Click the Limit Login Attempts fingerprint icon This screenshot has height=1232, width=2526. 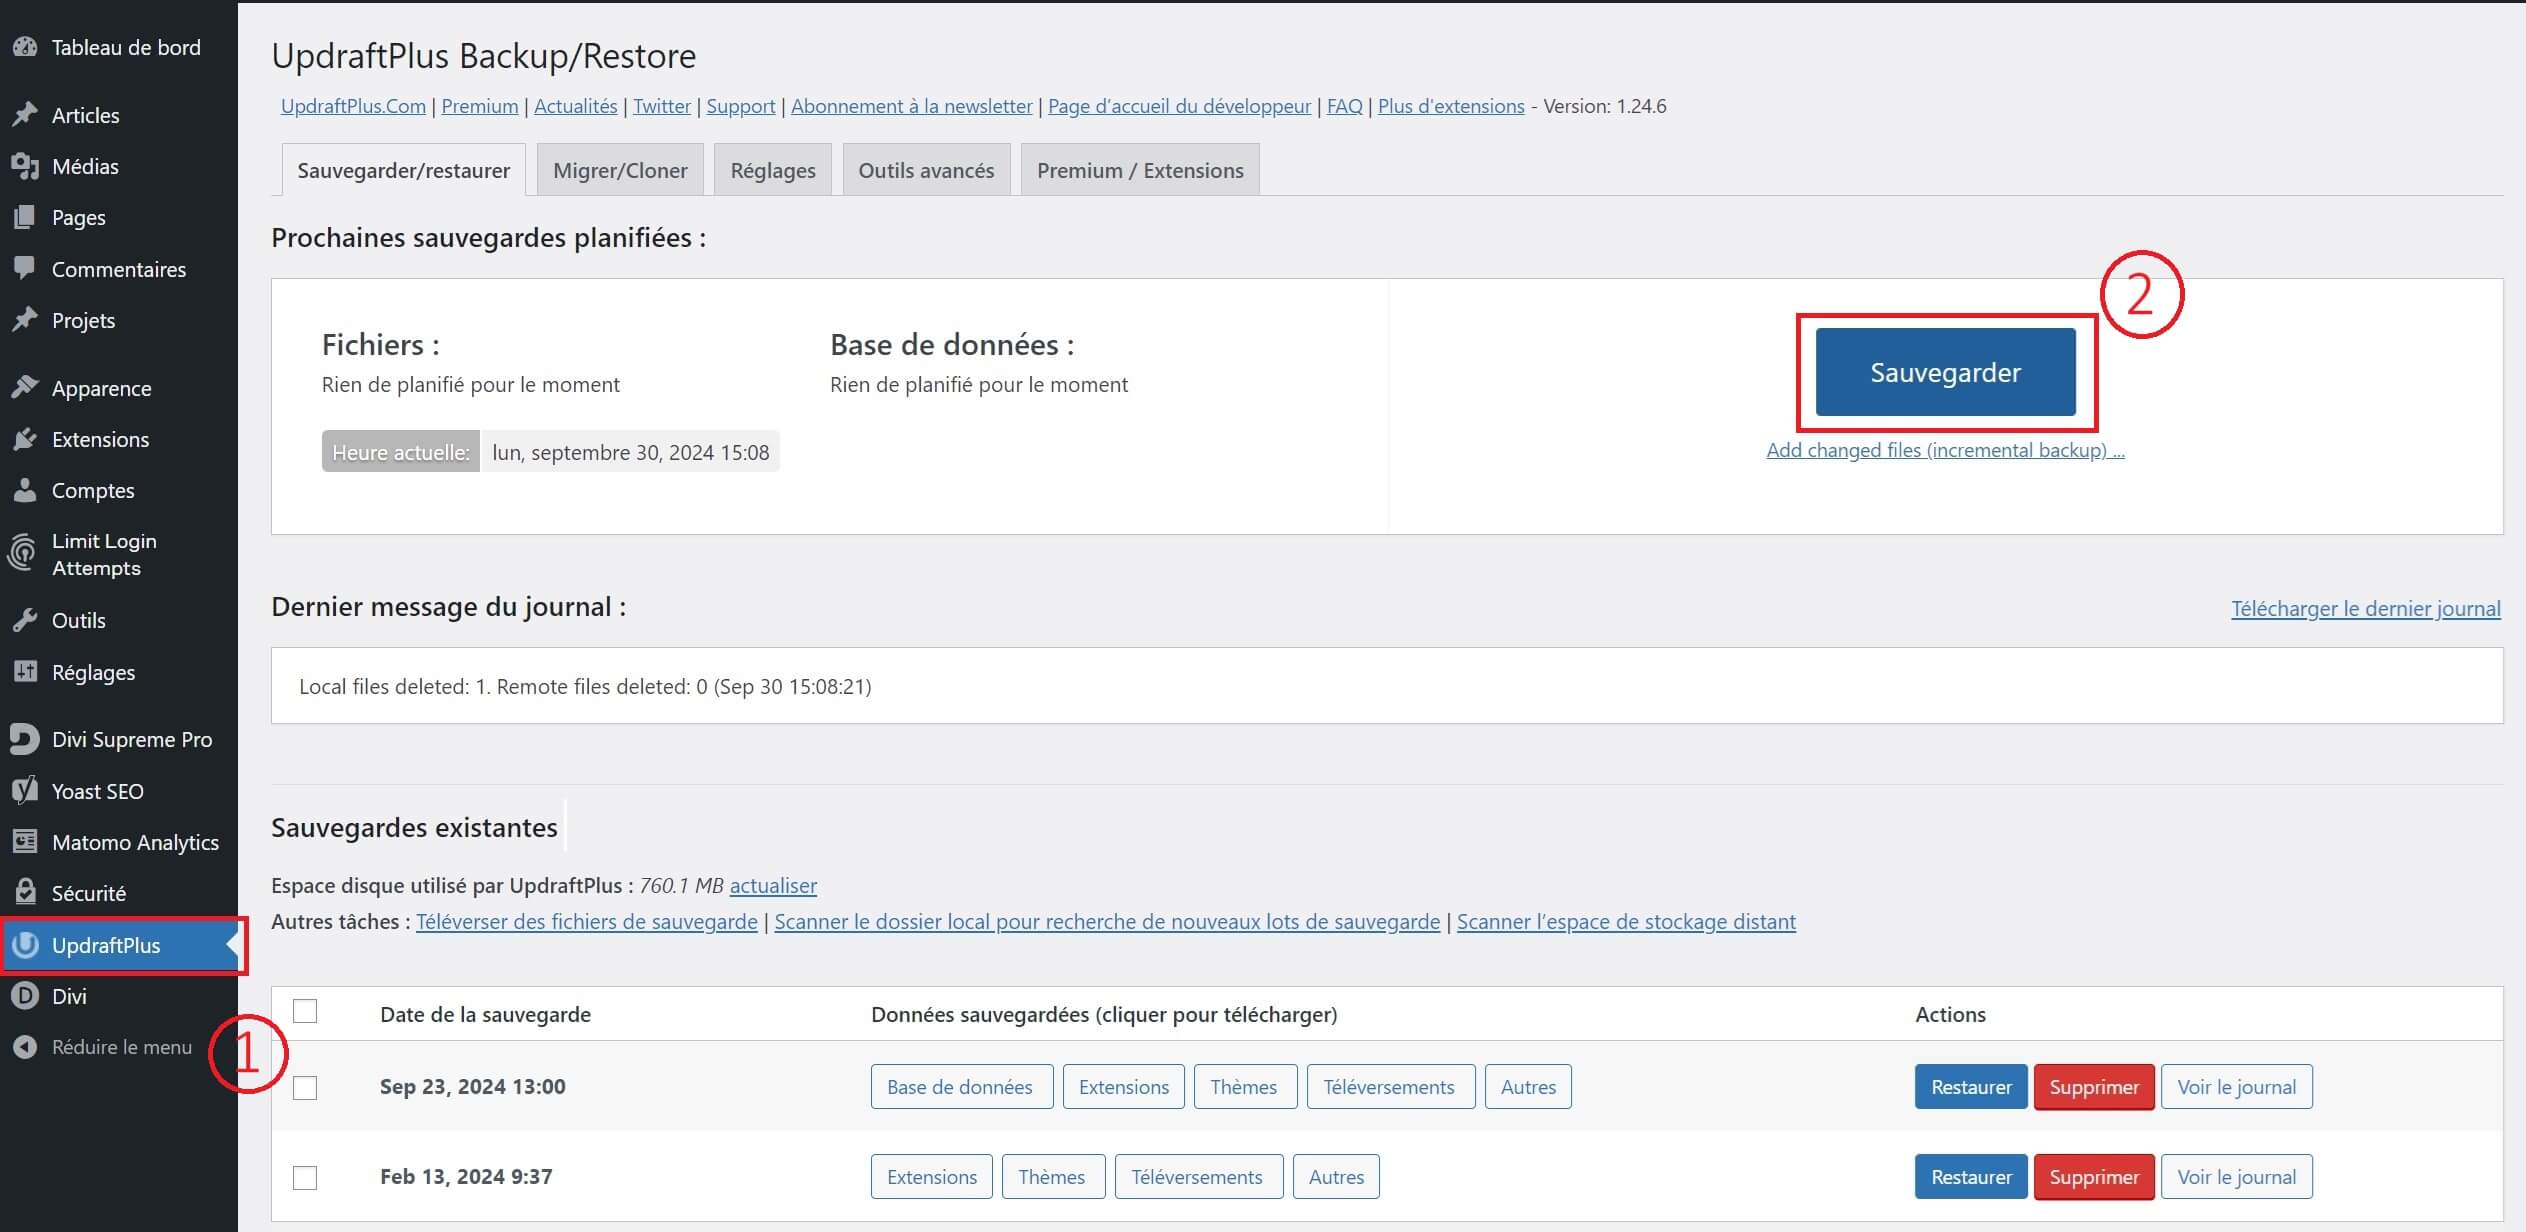tap(23, 554)
